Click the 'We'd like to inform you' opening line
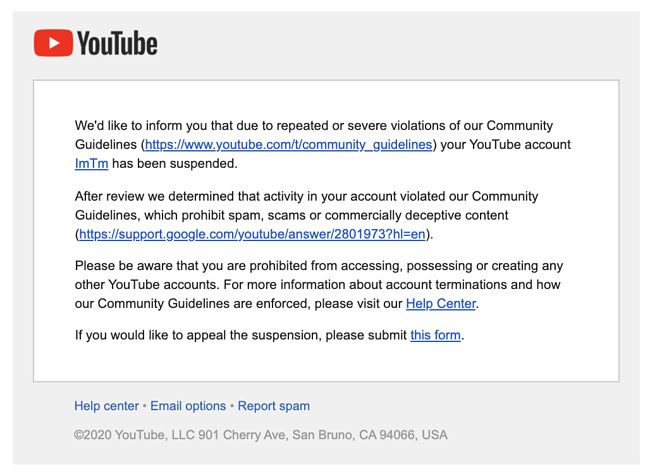This screenshot has width=650, height=472. coord(314,126)
